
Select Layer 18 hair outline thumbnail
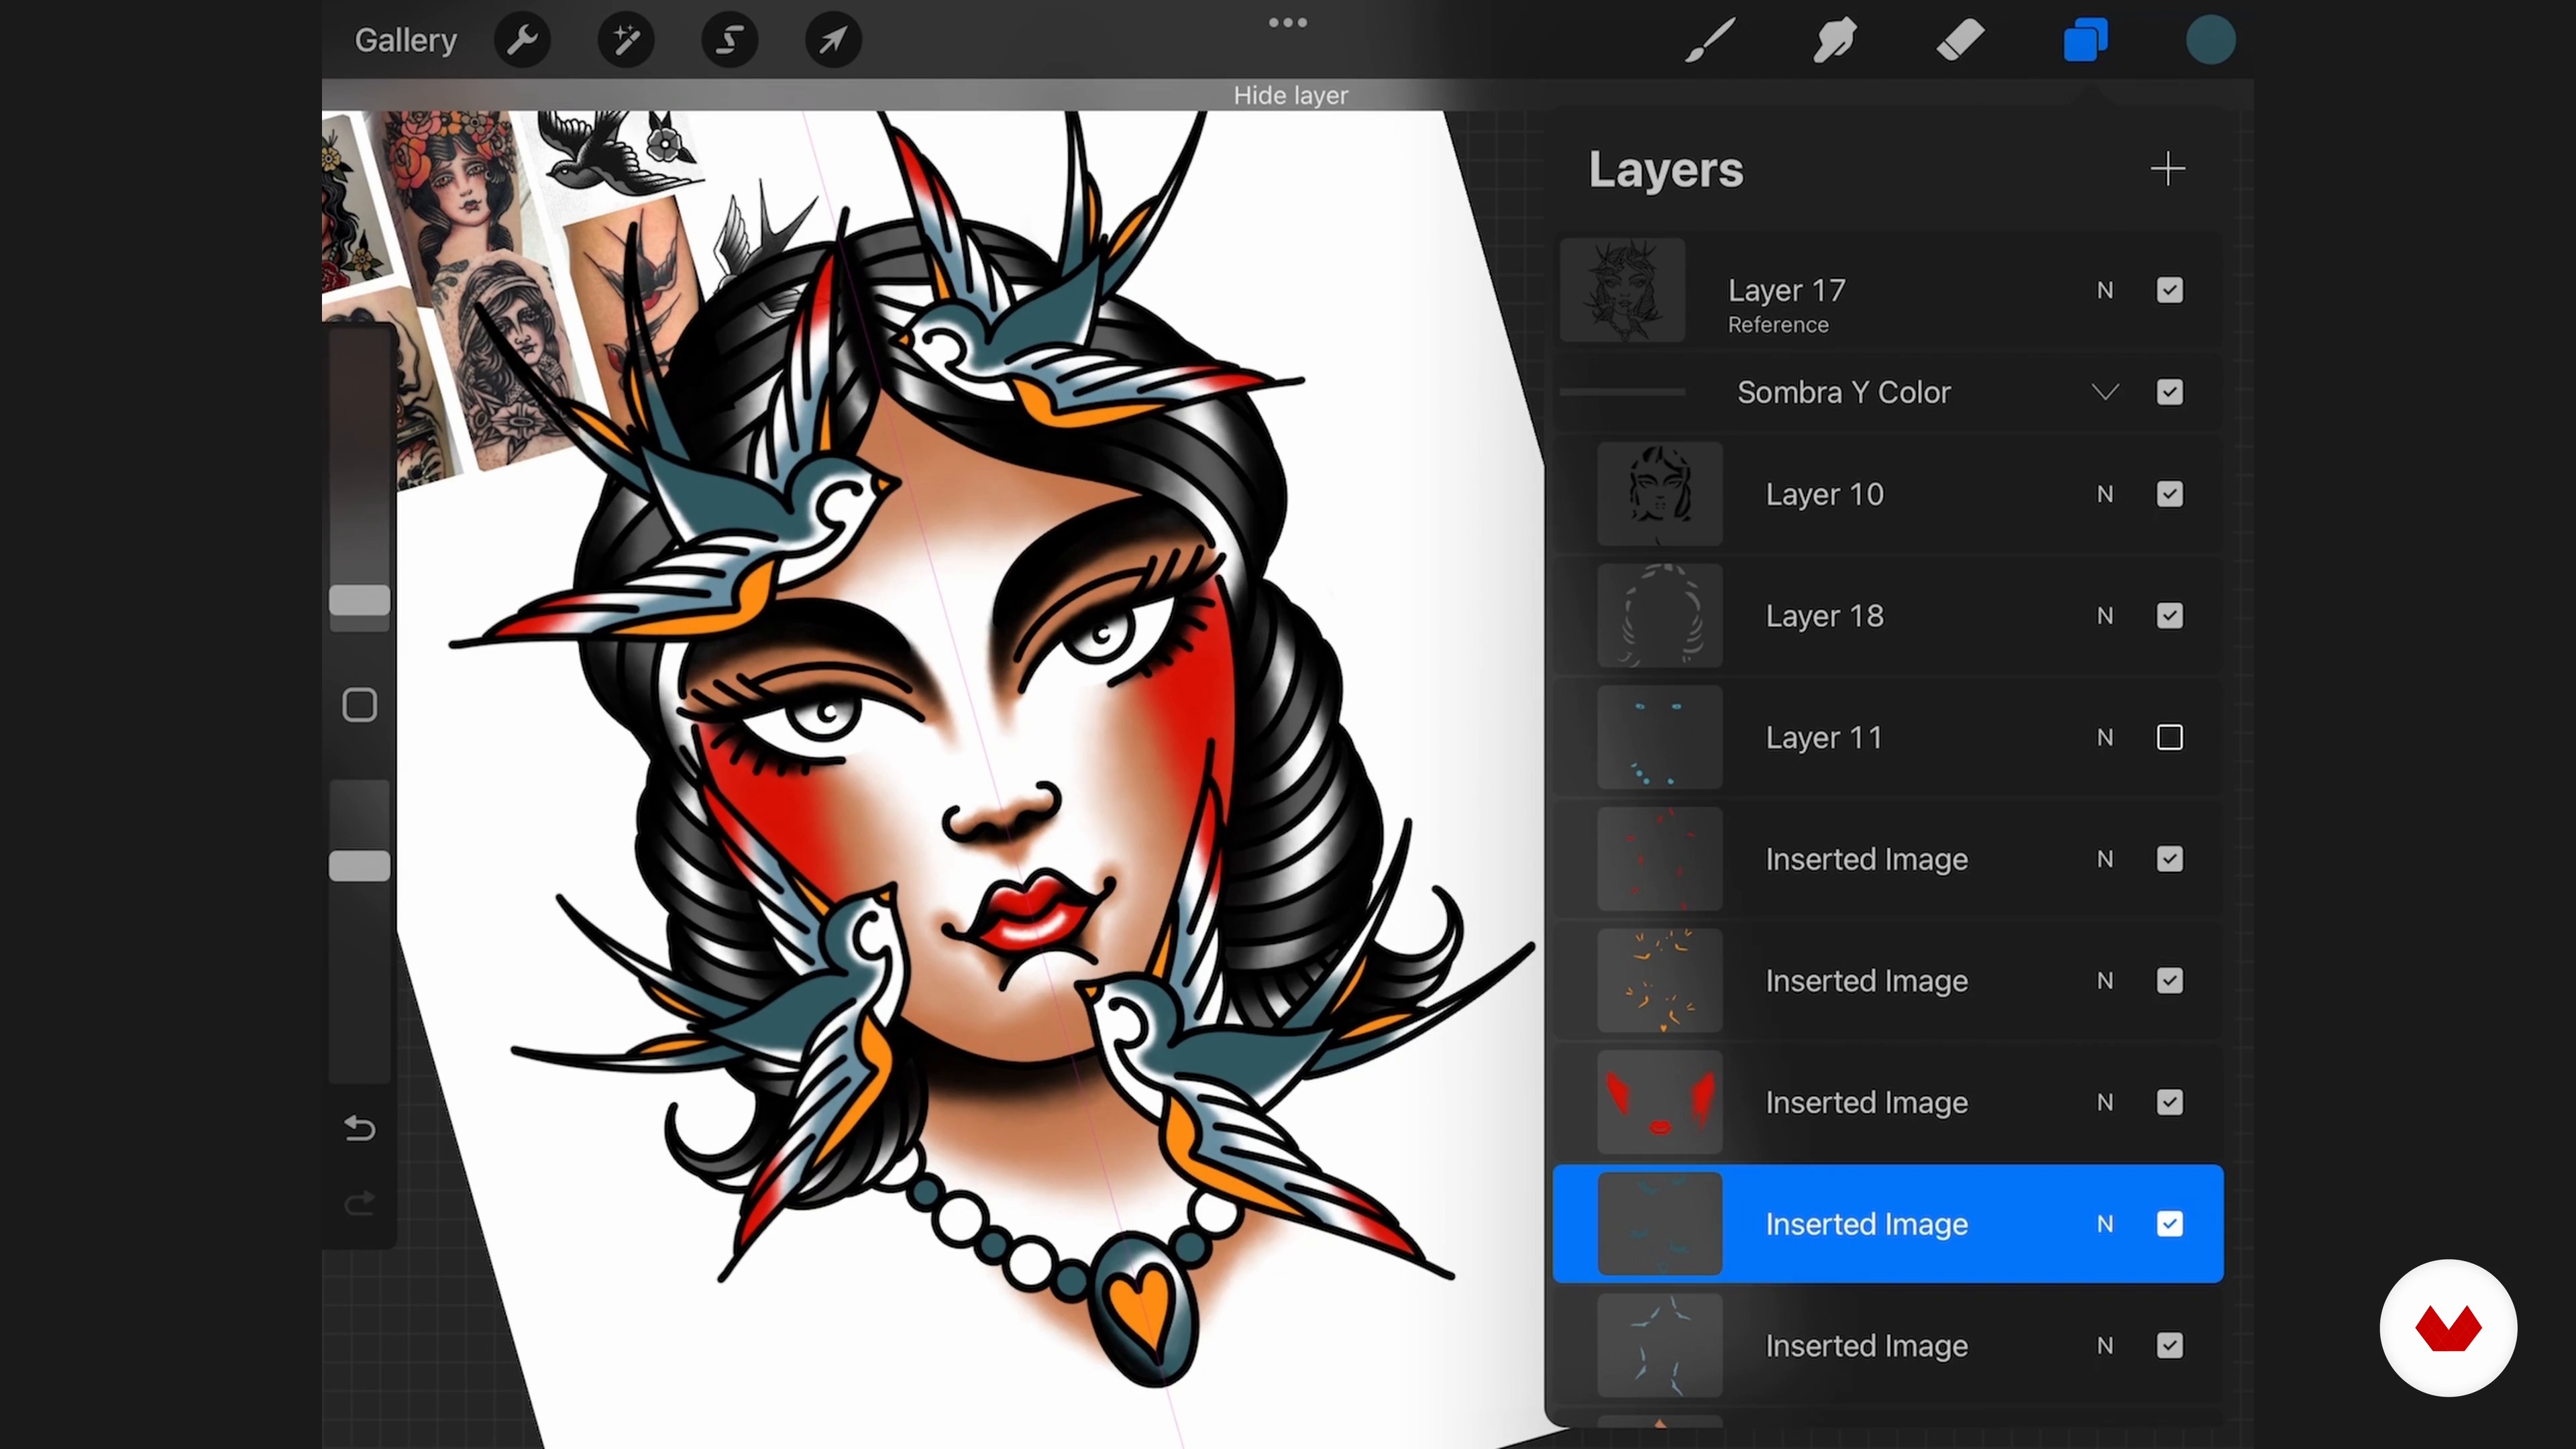click(1660, 616)
